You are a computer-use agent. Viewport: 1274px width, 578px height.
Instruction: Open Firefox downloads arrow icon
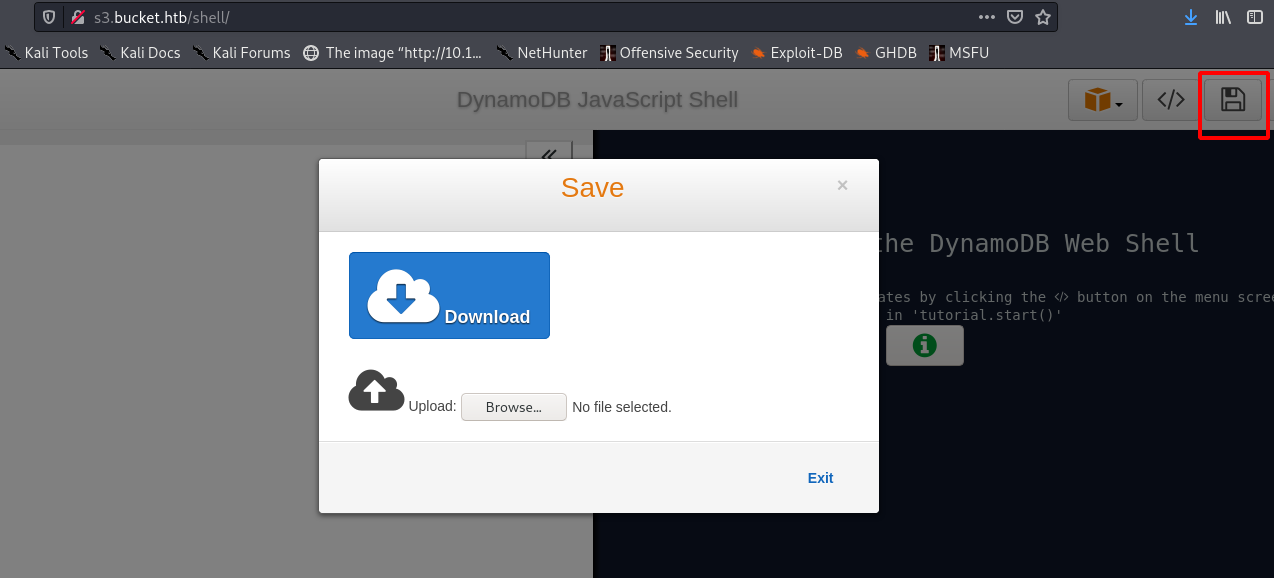(1190, 17)
